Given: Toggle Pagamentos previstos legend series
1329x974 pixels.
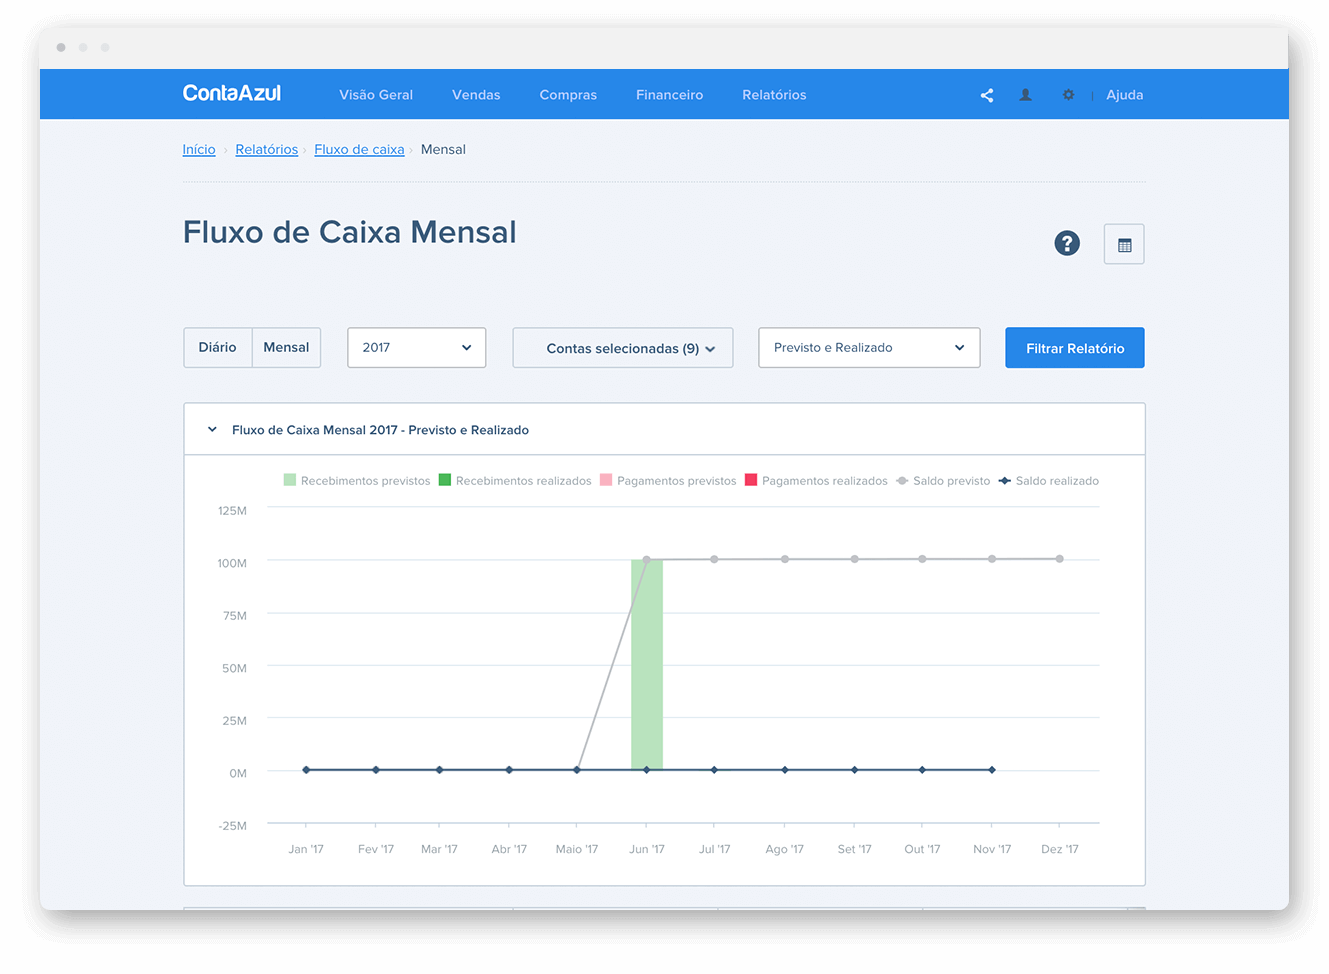Looking at the screenshot, I should click(668, 481).
